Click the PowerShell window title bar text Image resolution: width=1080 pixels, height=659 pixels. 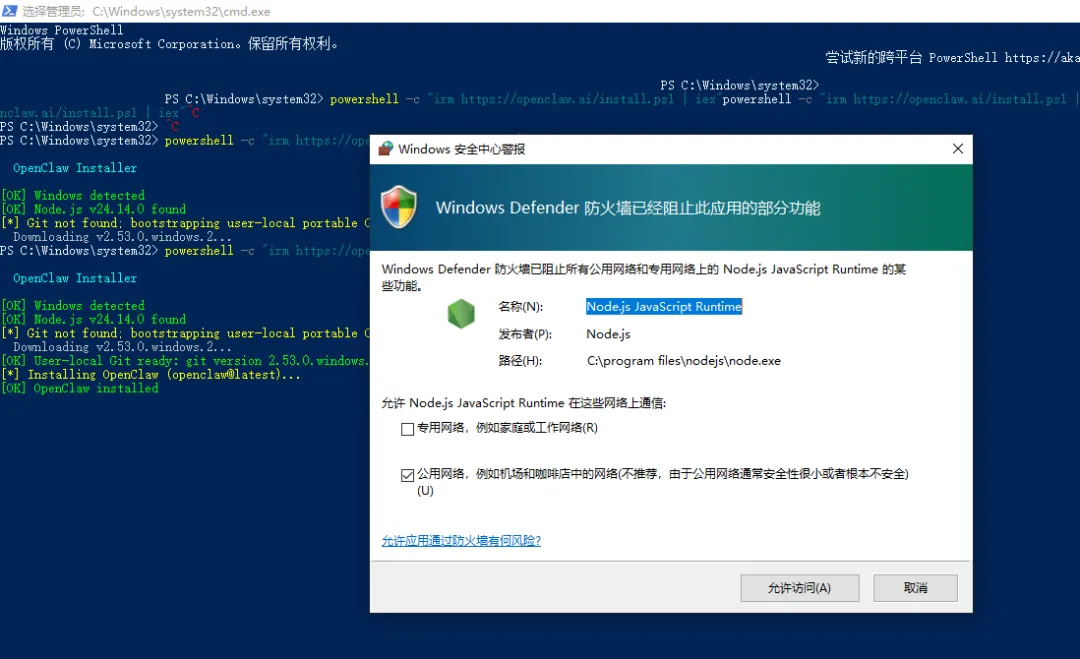[x=146, y=12]
